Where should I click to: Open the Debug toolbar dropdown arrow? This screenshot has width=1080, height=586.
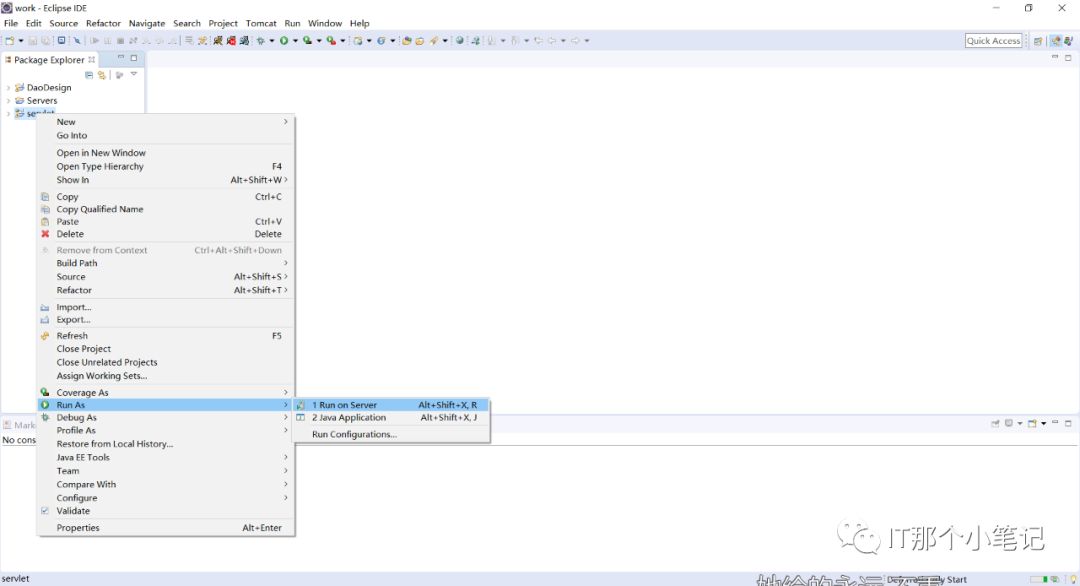click(271, 41)
